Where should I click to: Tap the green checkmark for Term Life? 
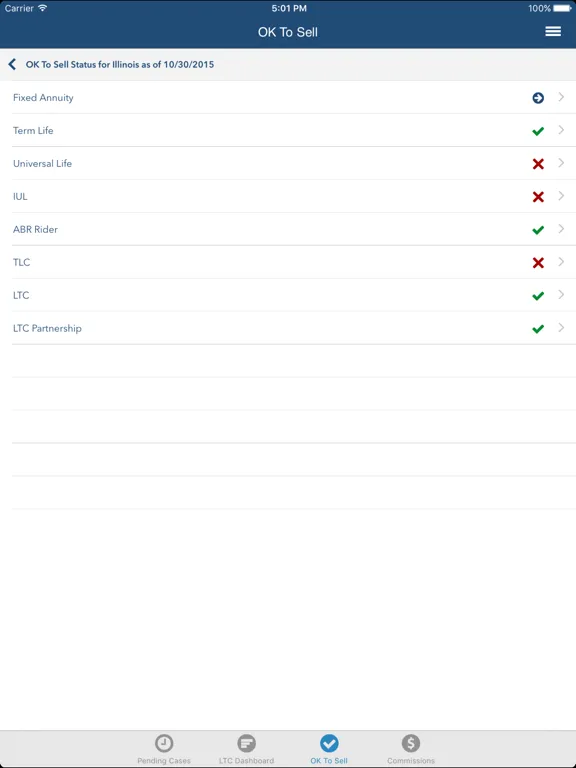point(538,131)
